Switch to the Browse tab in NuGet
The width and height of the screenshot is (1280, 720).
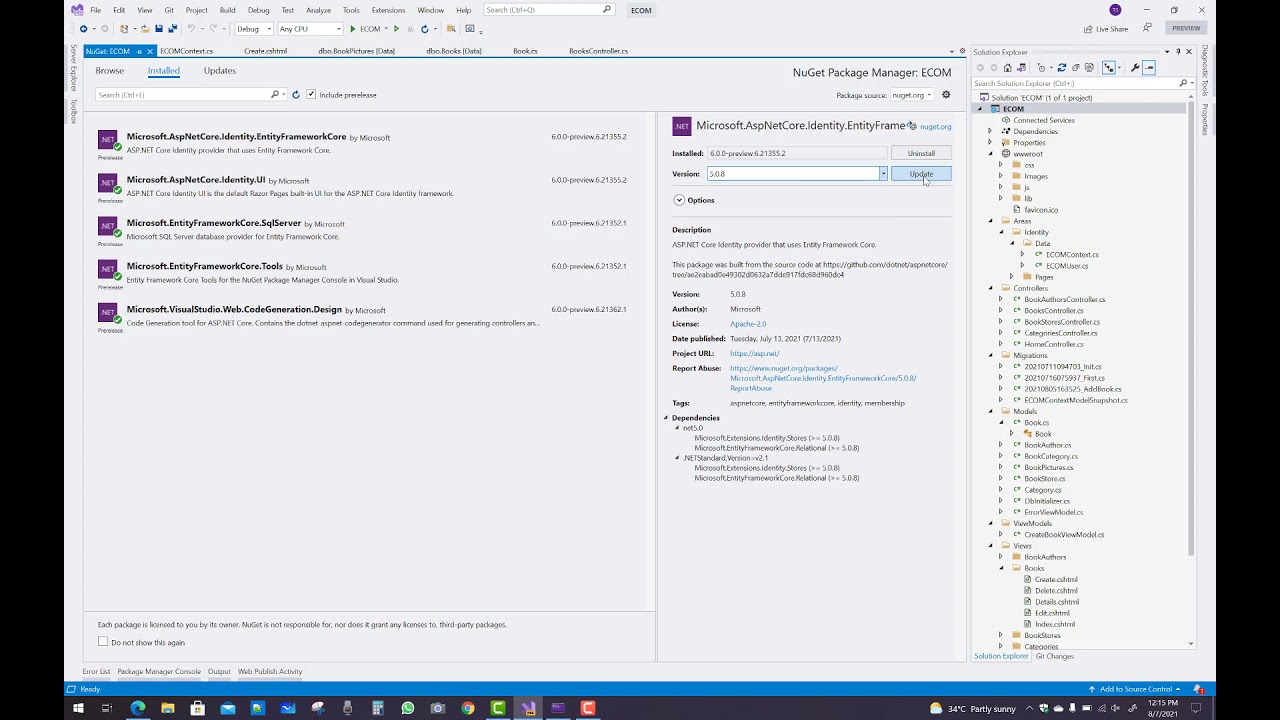click(110, 71)
